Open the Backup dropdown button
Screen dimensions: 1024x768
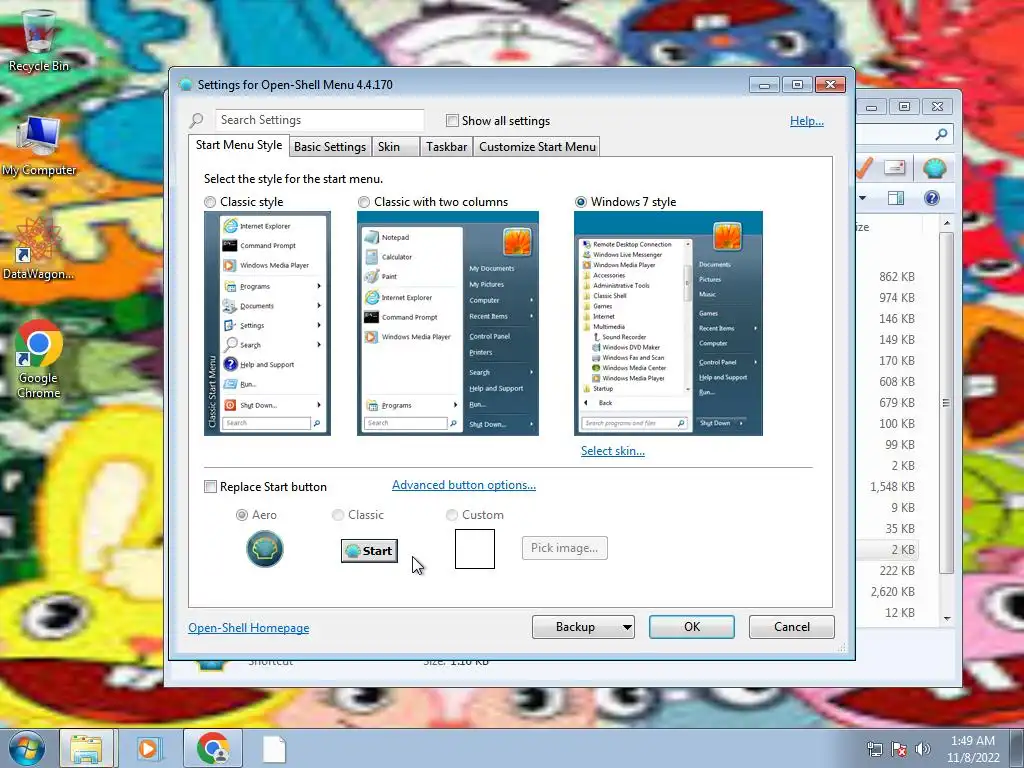[x=583, y=627]
